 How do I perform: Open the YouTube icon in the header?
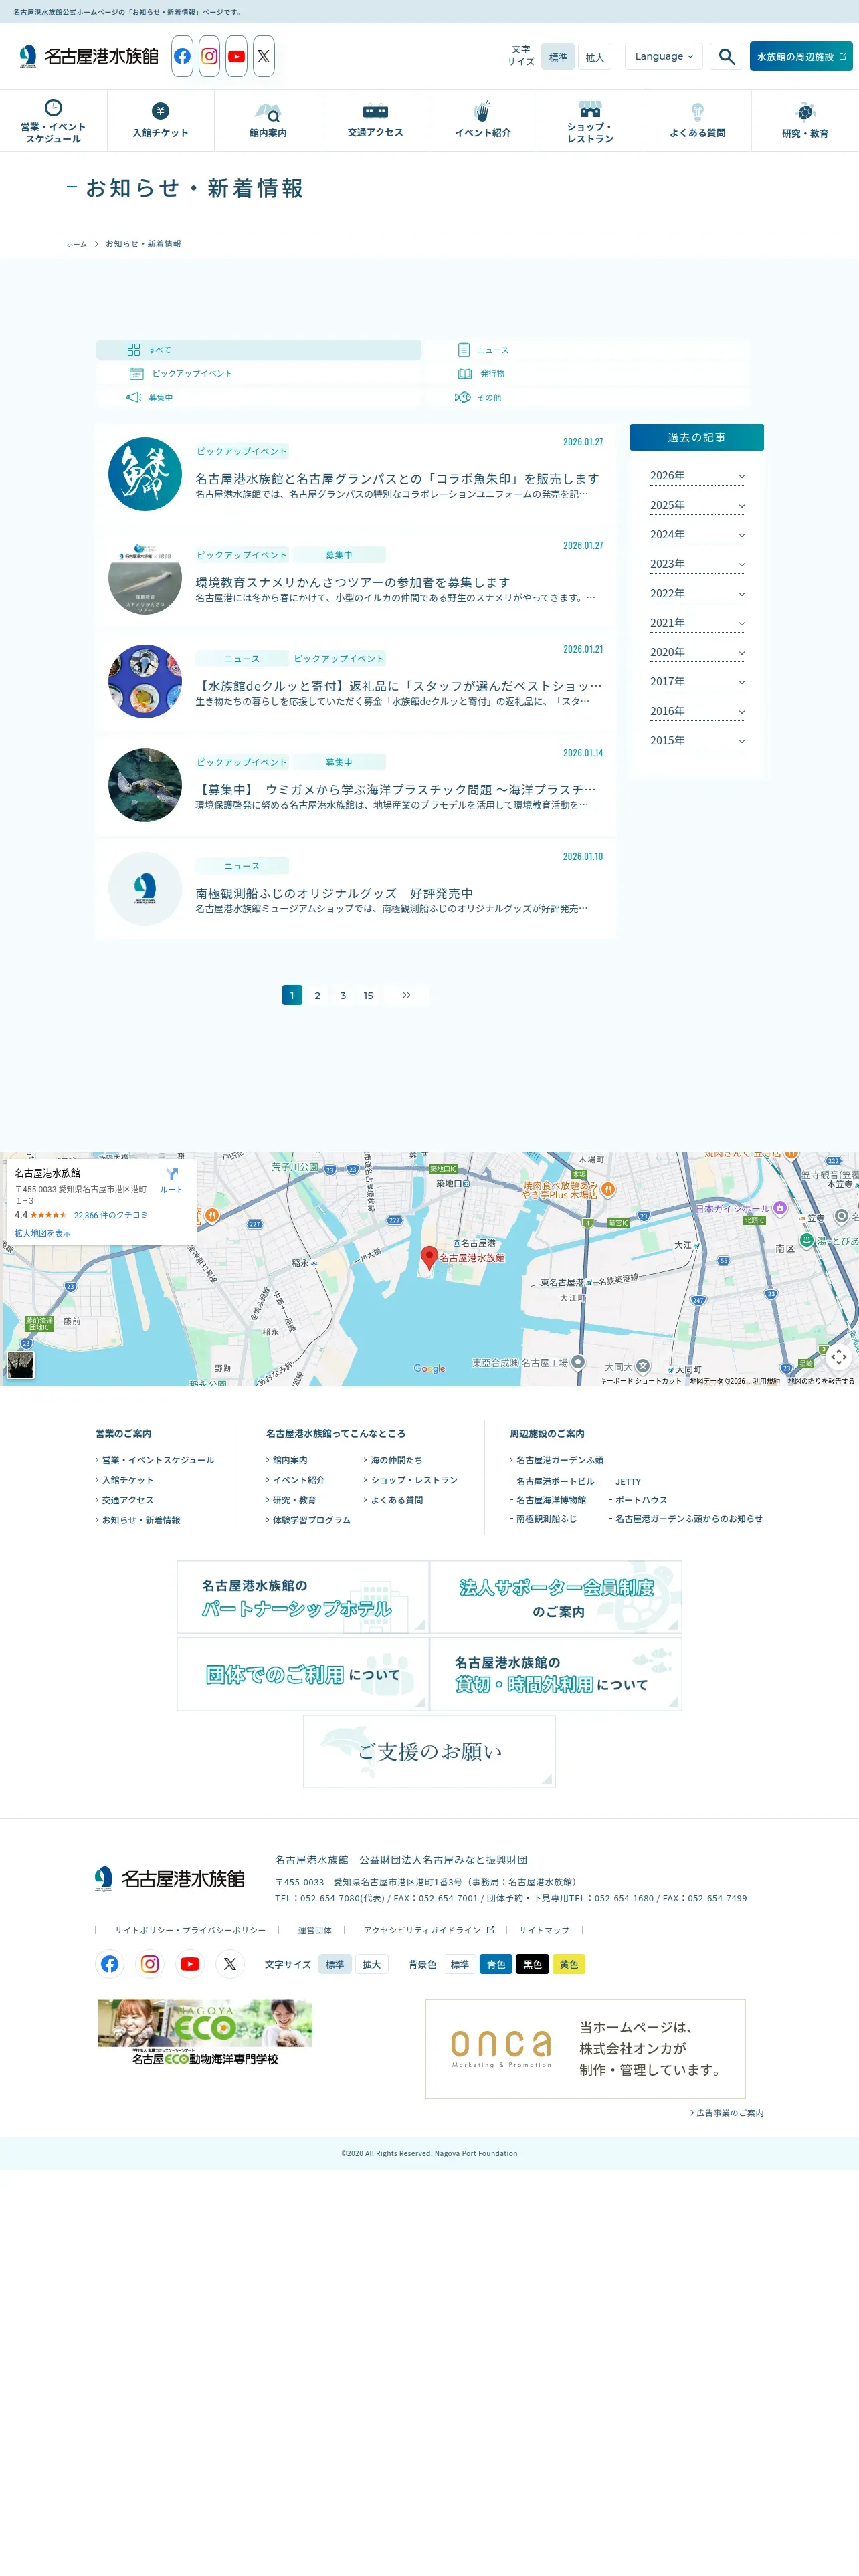pos(236,57)
